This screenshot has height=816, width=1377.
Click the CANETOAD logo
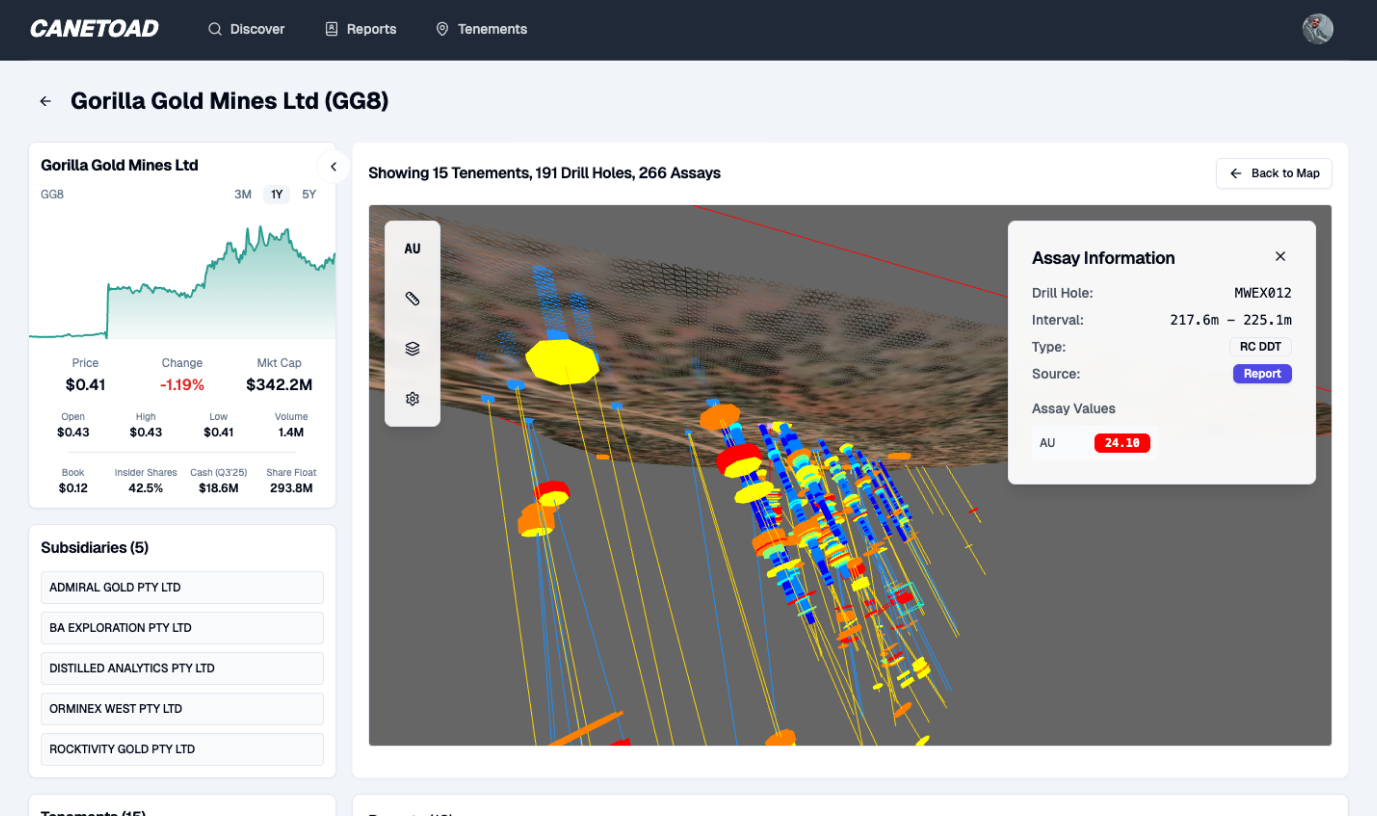point(94,29)
